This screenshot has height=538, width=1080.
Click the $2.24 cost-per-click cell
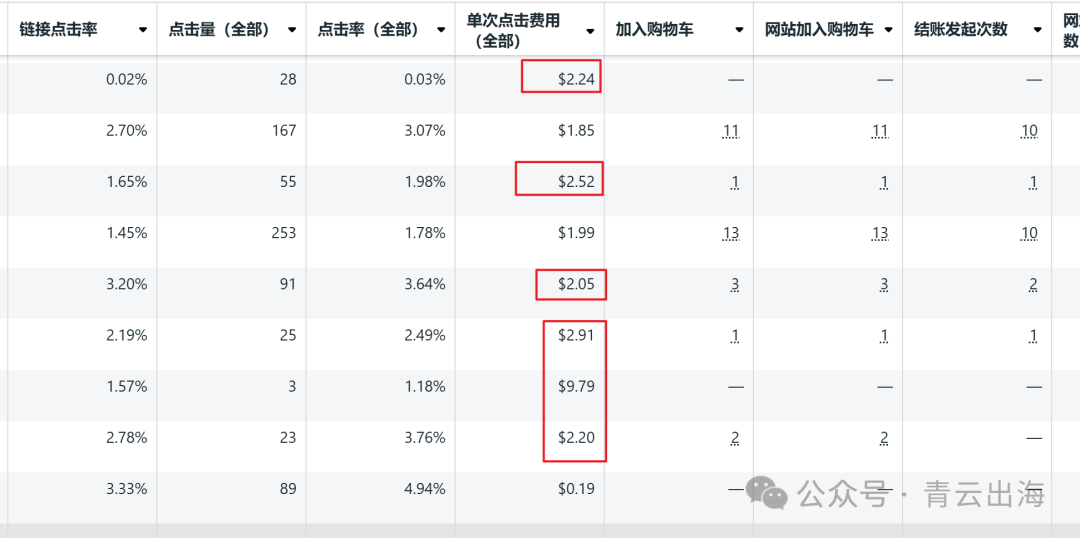click(x=576, y=79)
